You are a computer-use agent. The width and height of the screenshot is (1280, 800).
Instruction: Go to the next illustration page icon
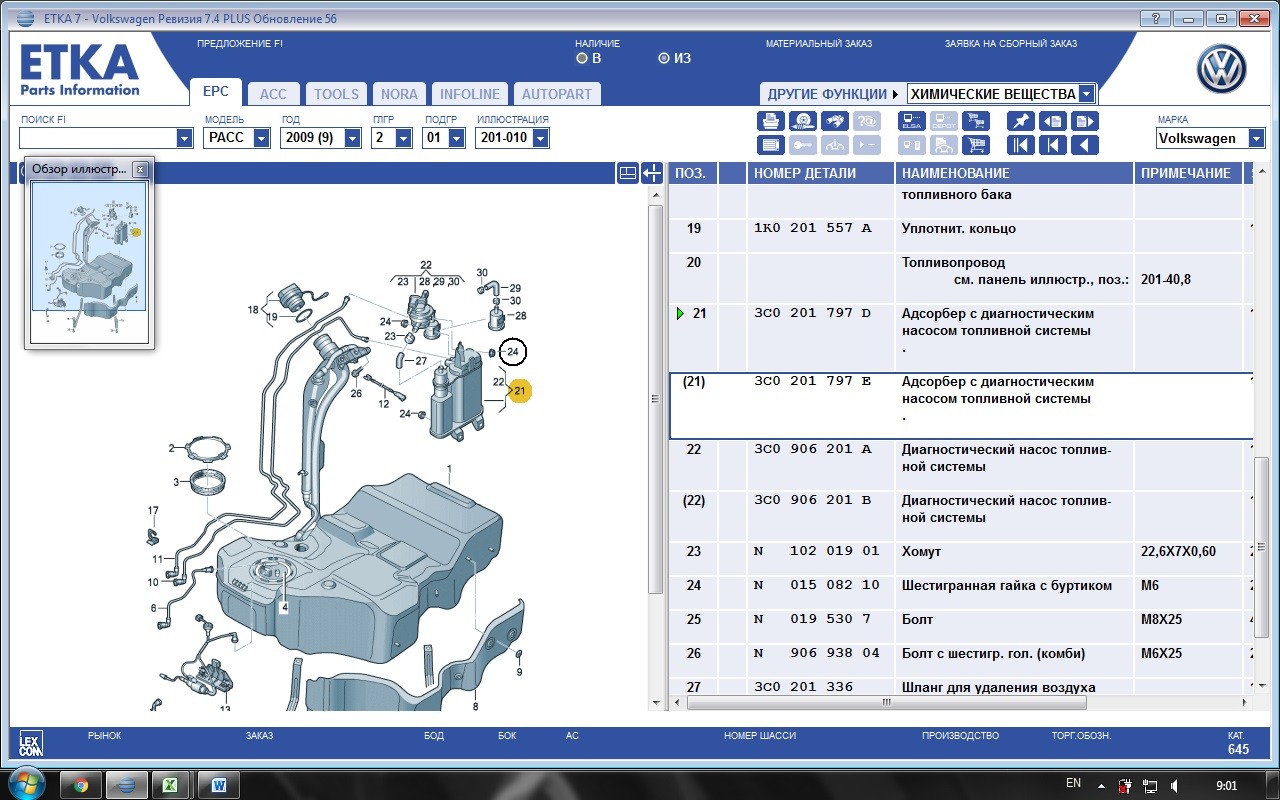pos(1085,121)
